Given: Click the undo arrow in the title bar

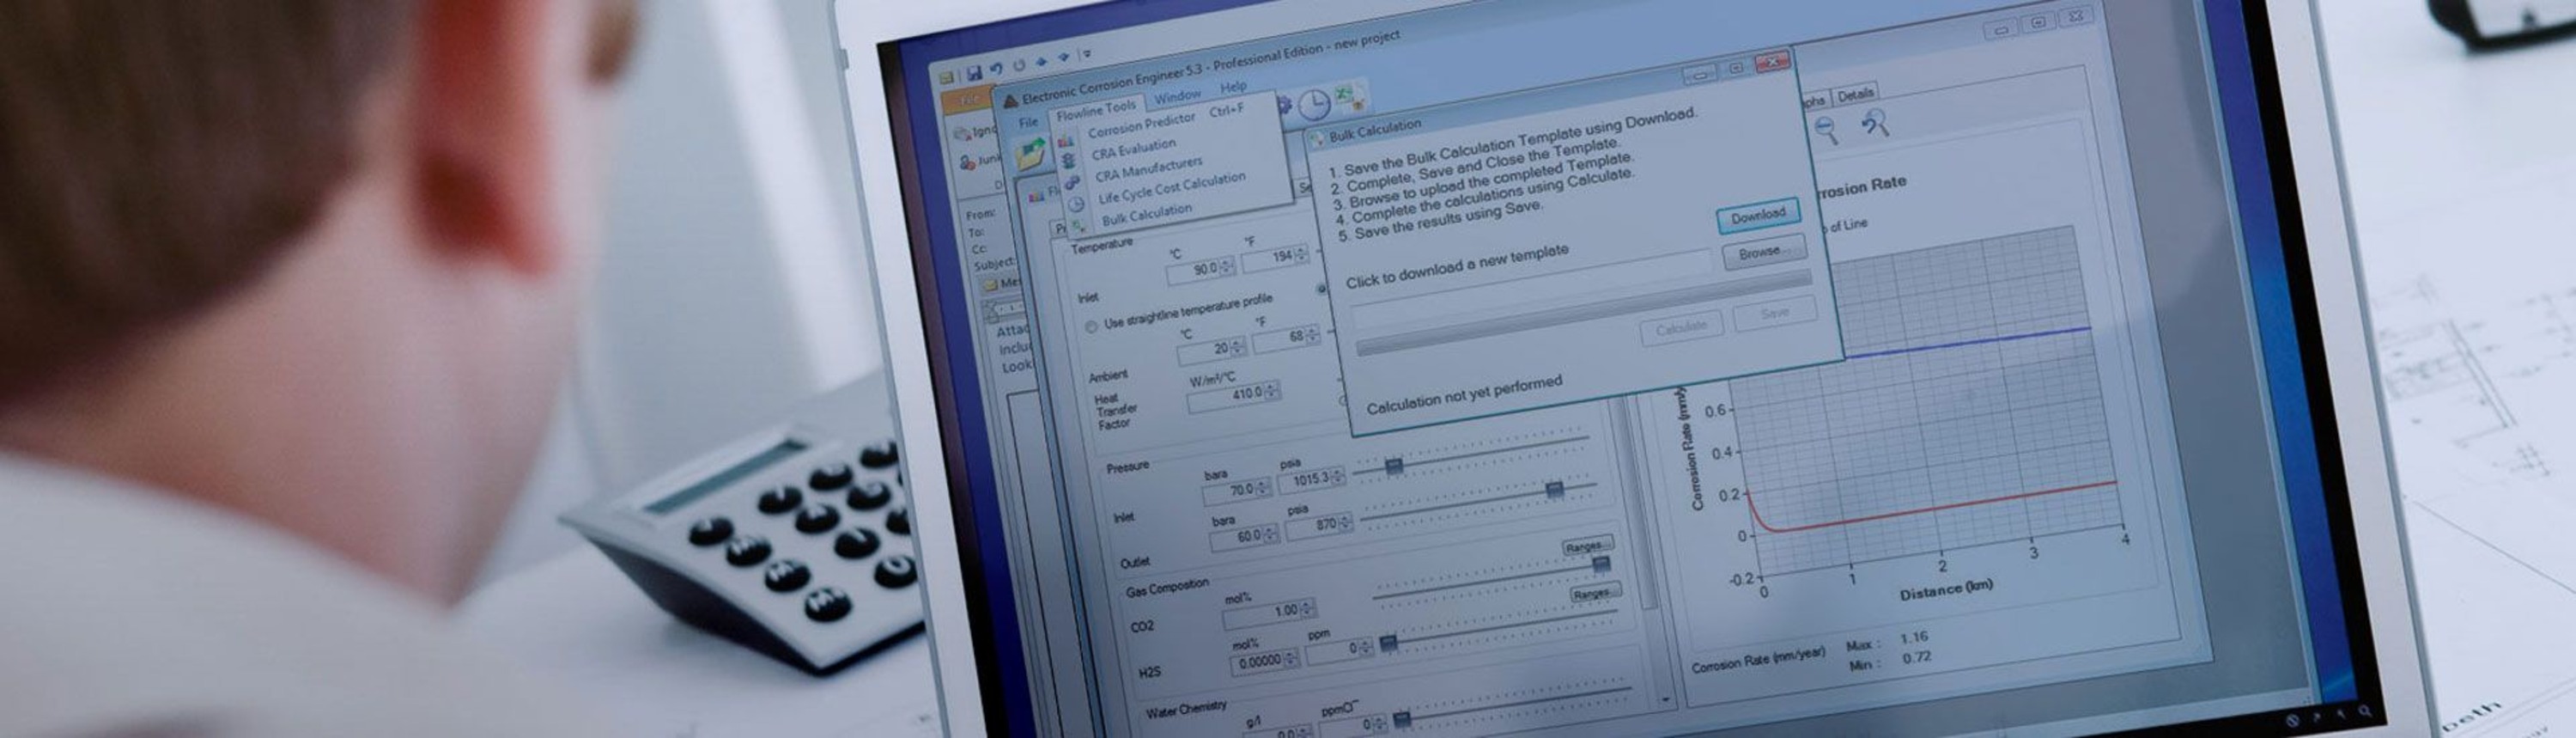Looking at the screenshot, I should [x=996, y=69].
